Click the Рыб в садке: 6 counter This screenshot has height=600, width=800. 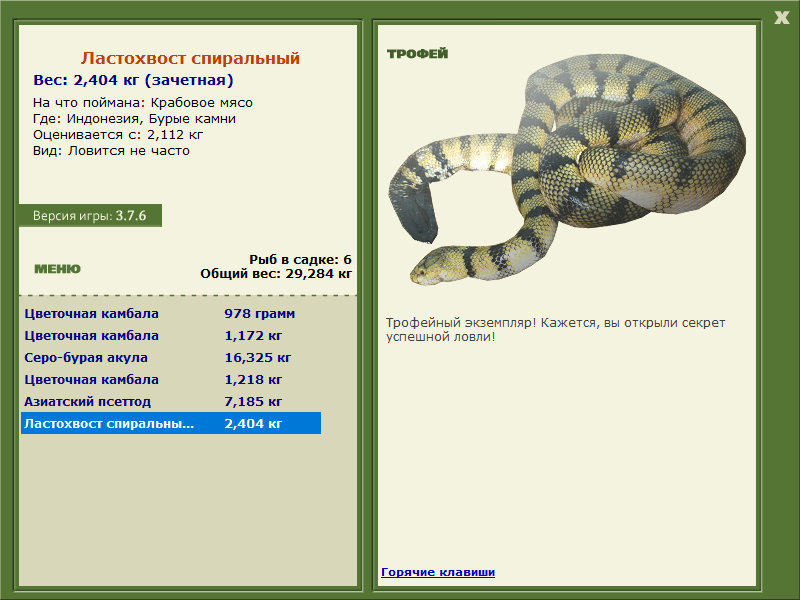(x=301, y=260)
